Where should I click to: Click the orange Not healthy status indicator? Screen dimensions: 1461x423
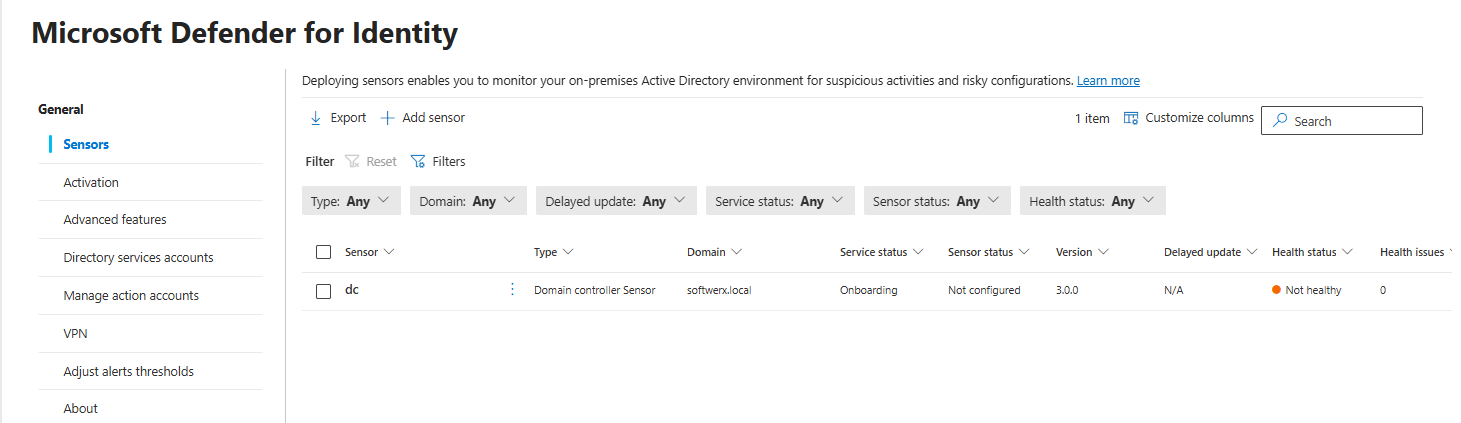click(x=1277, y=290)
